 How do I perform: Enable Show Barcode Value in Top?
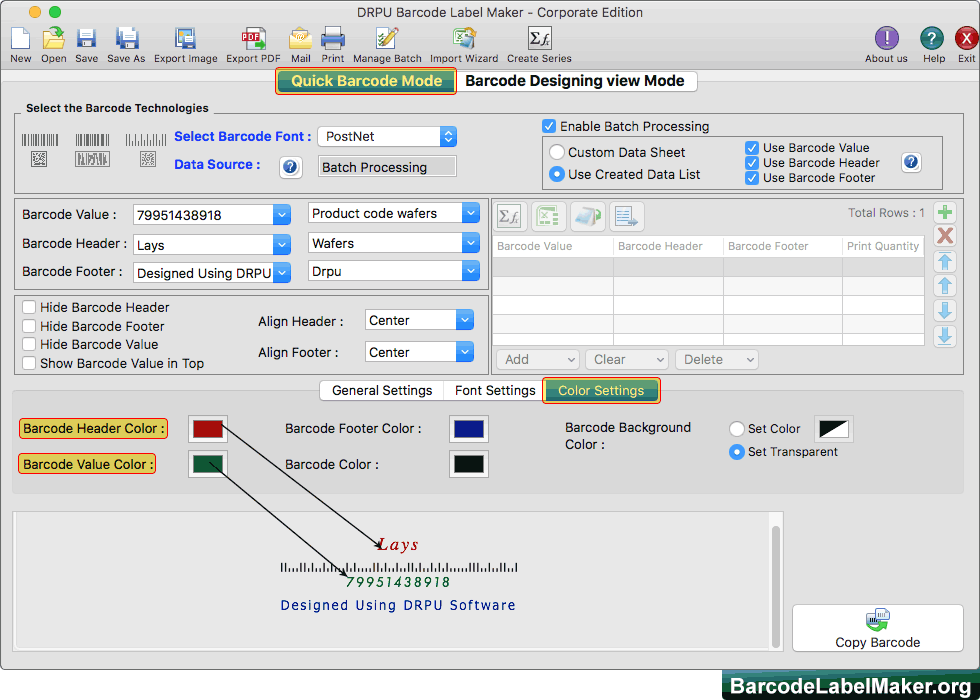29,363
